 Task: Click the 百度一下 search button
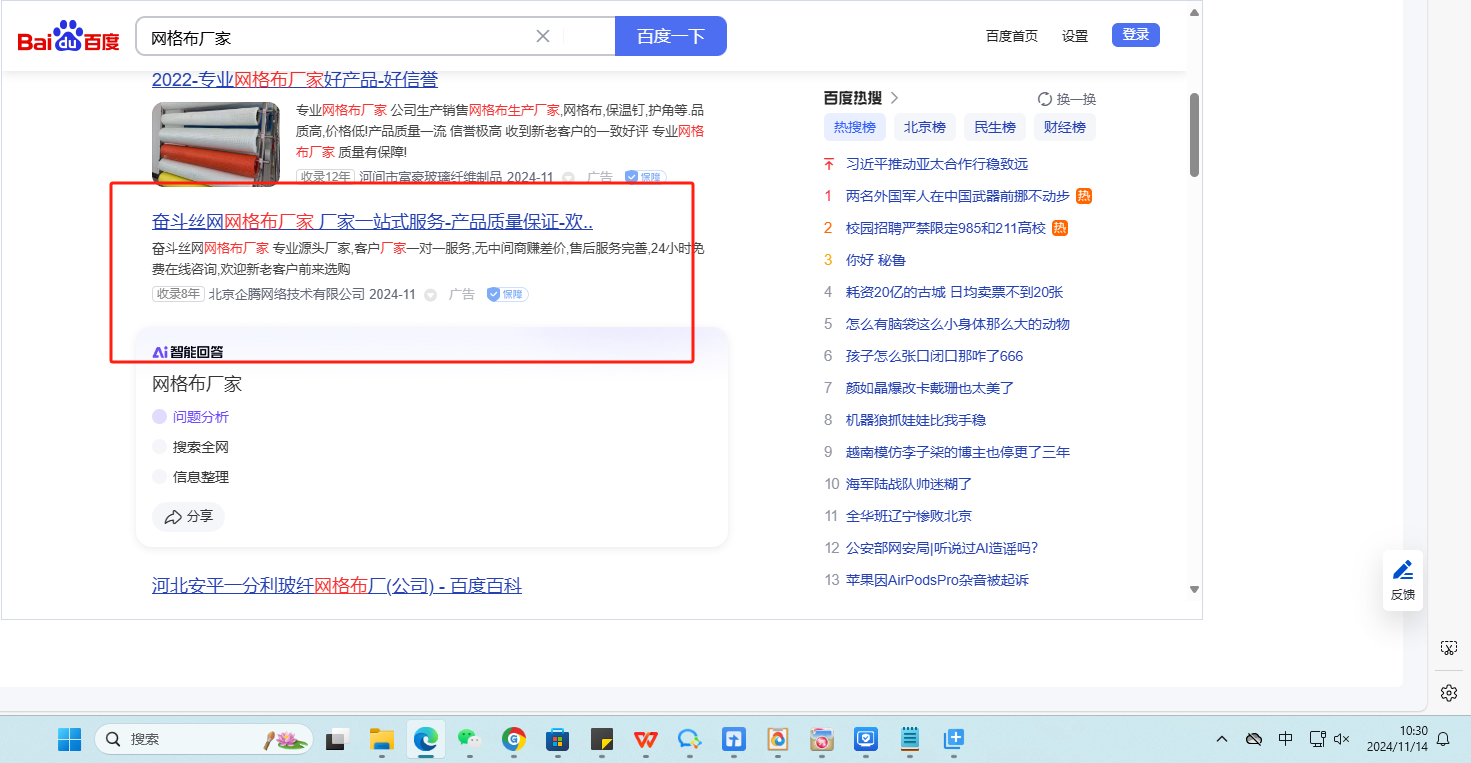pyautogui.click(x=670, y=36)
